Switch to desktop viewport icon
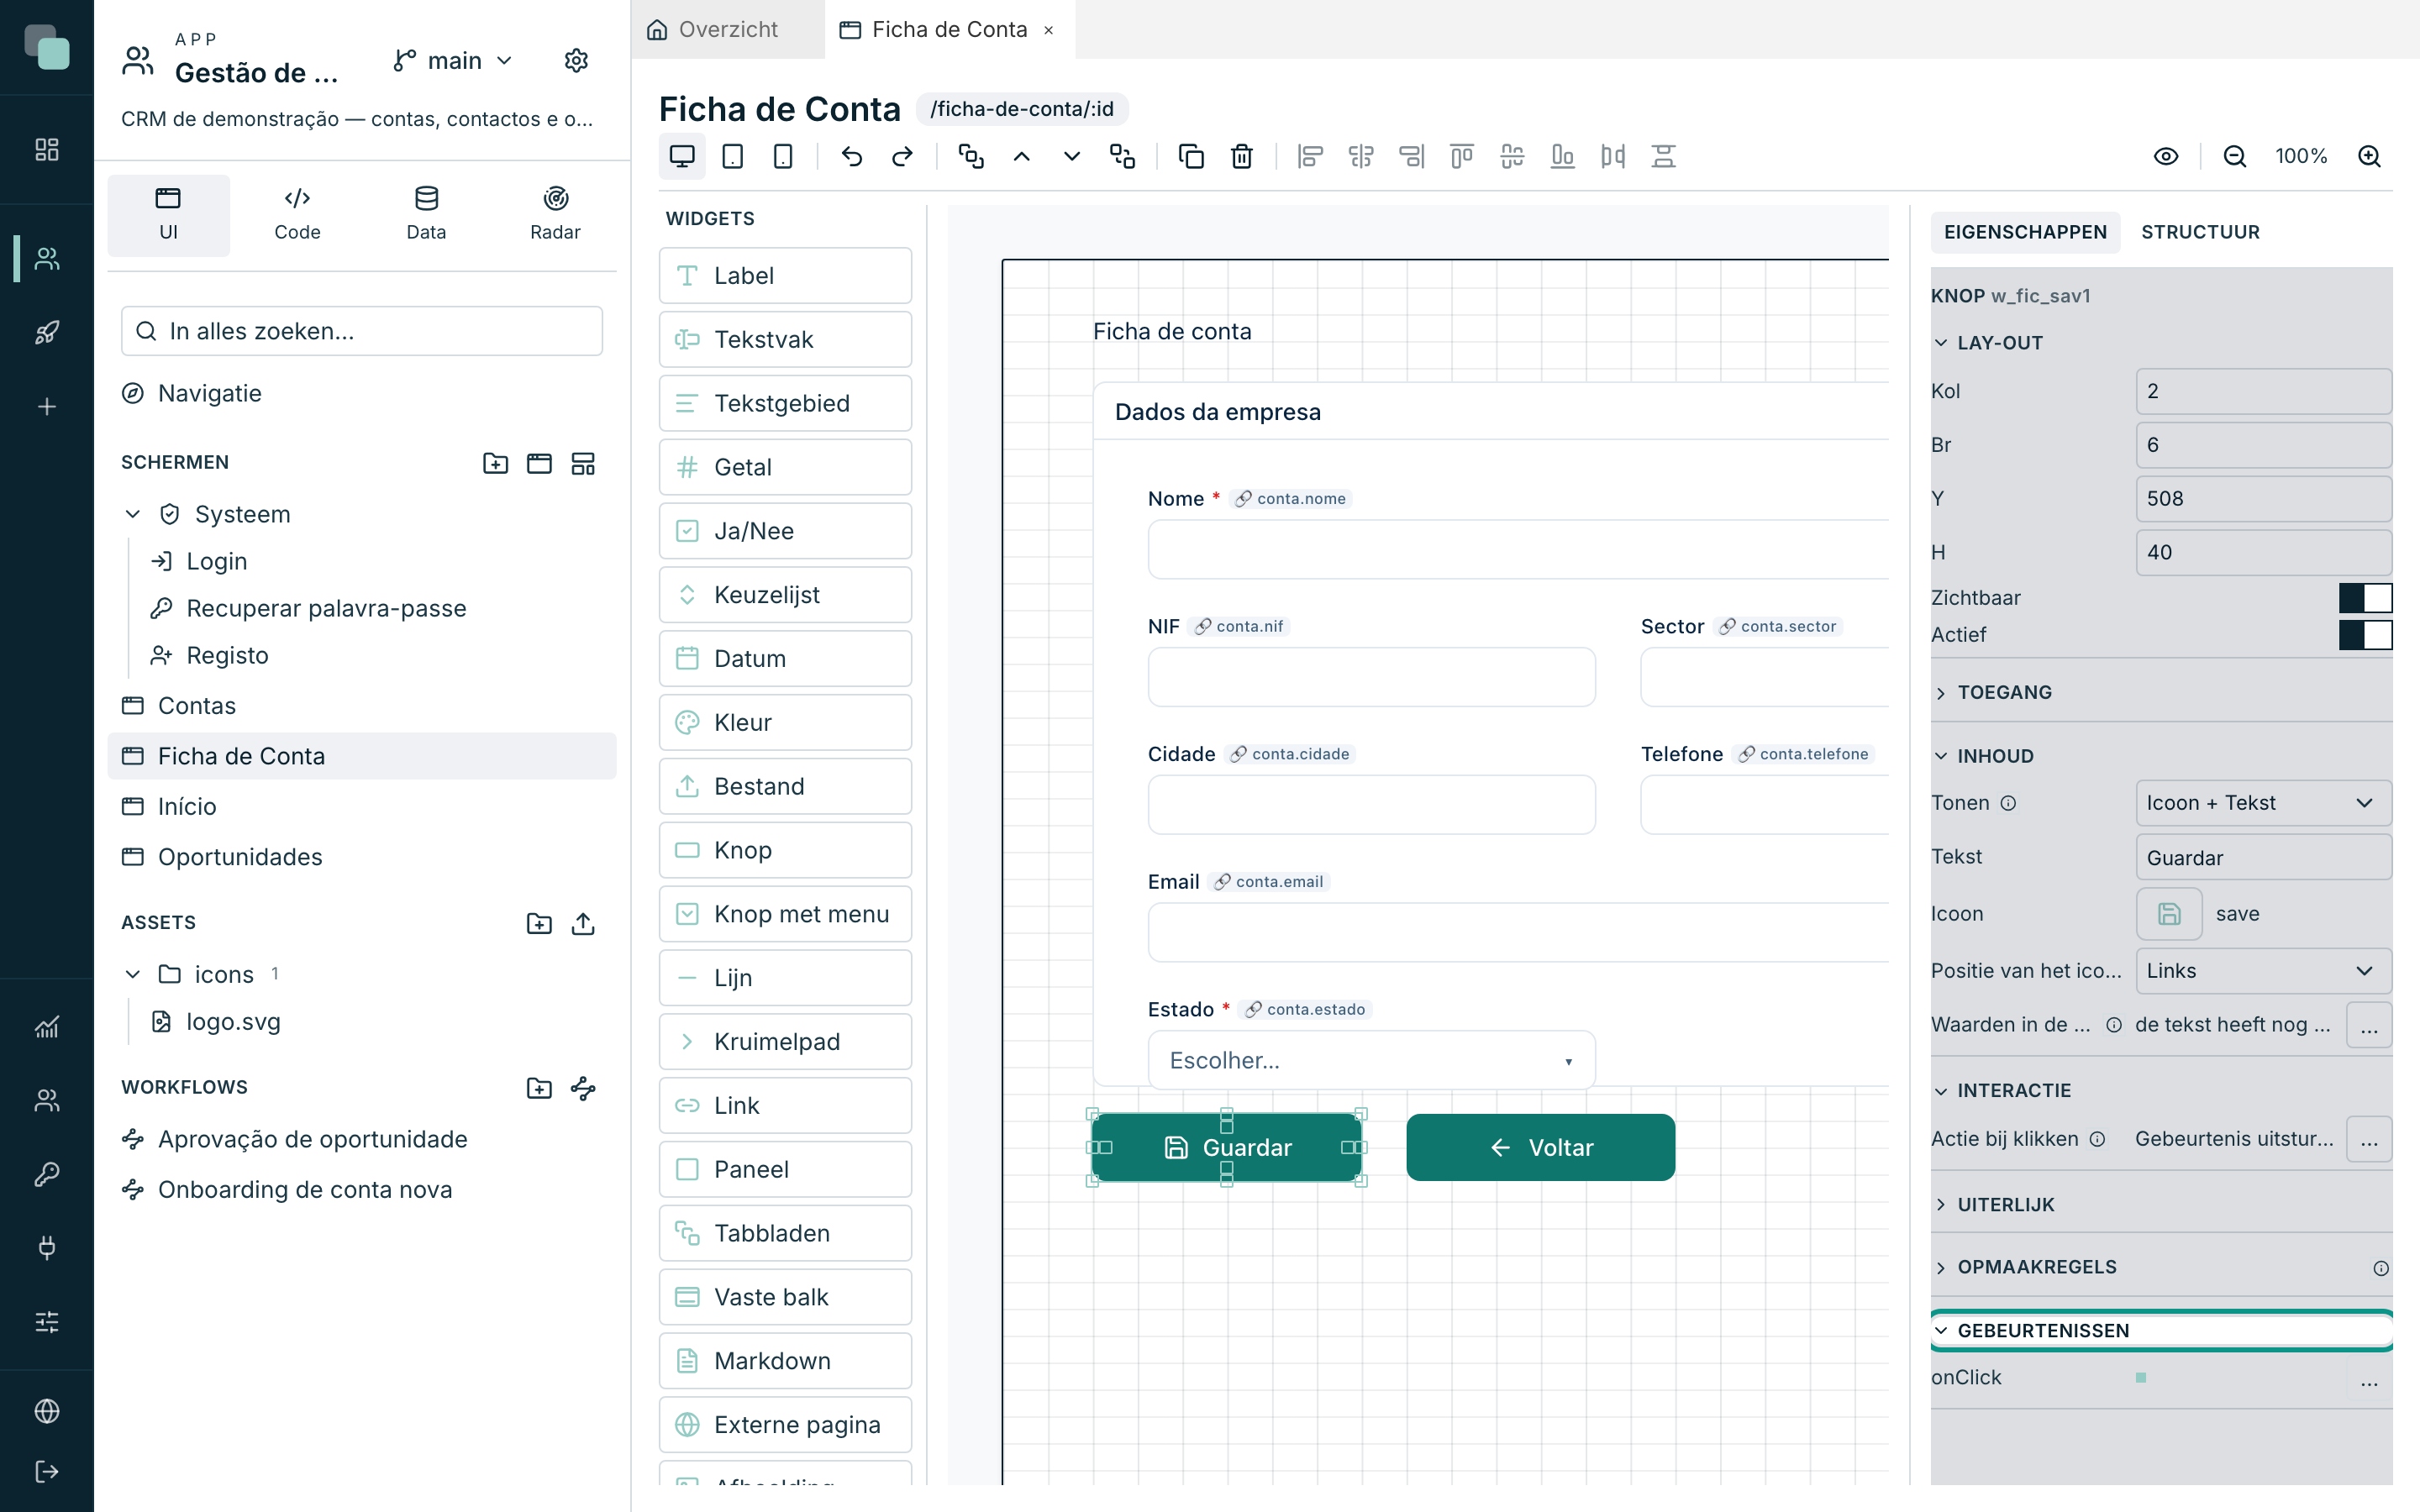The width and height of the screenshot is (2420, 1512). [682, 156]
